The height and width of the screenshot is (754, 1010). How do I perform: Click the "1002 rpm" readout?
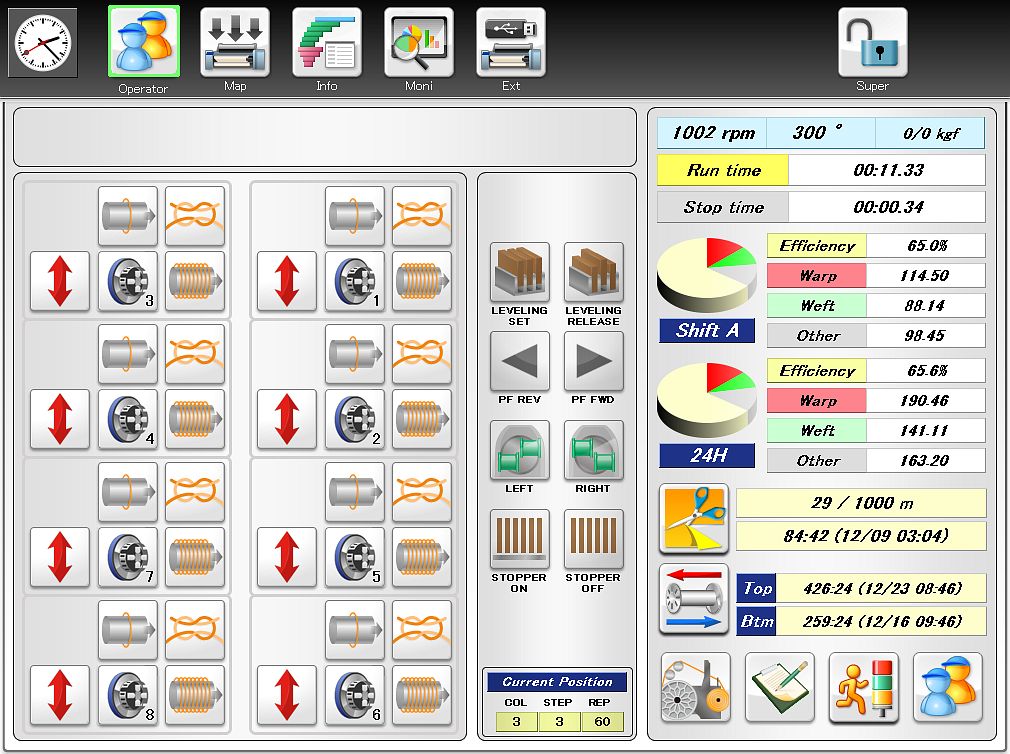[712, 133]
